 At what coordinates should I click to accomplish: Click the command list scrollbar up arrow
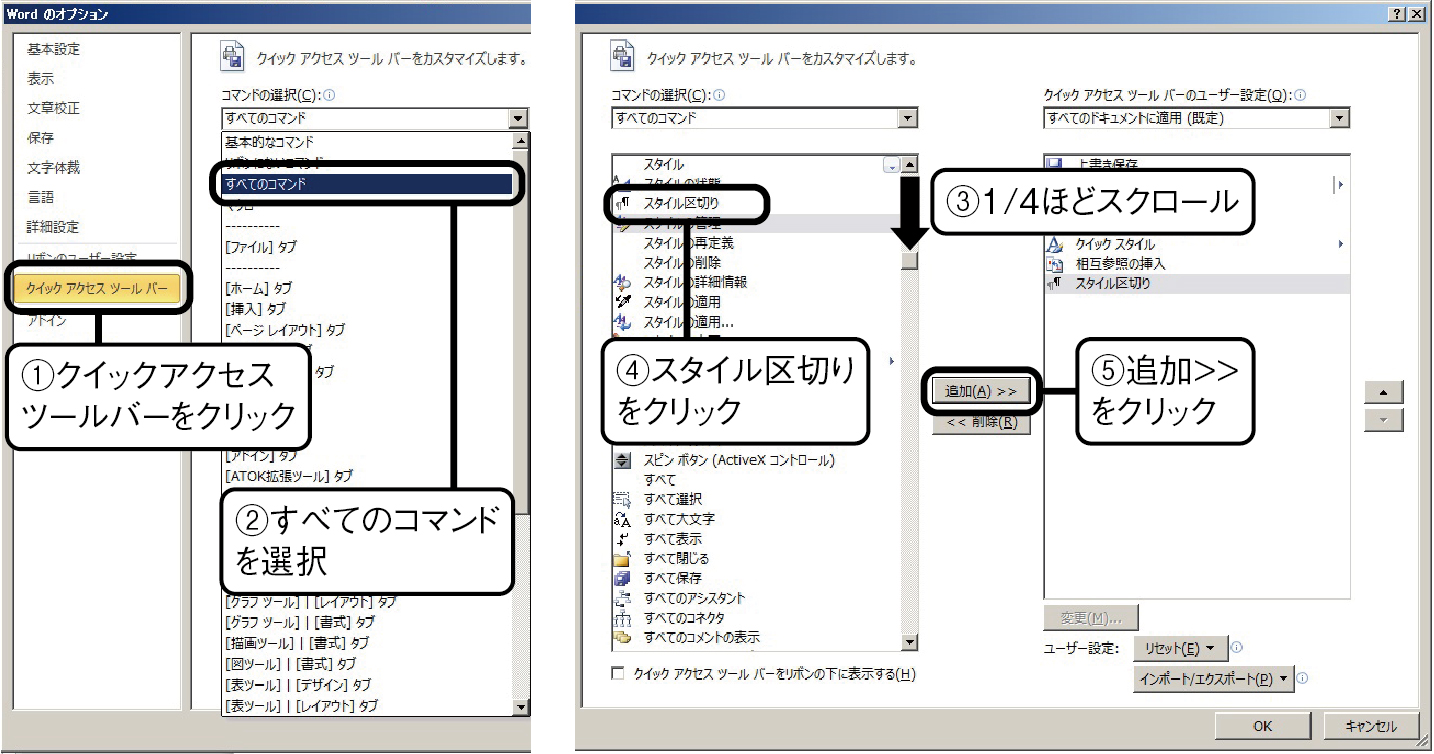click(909, 165)
